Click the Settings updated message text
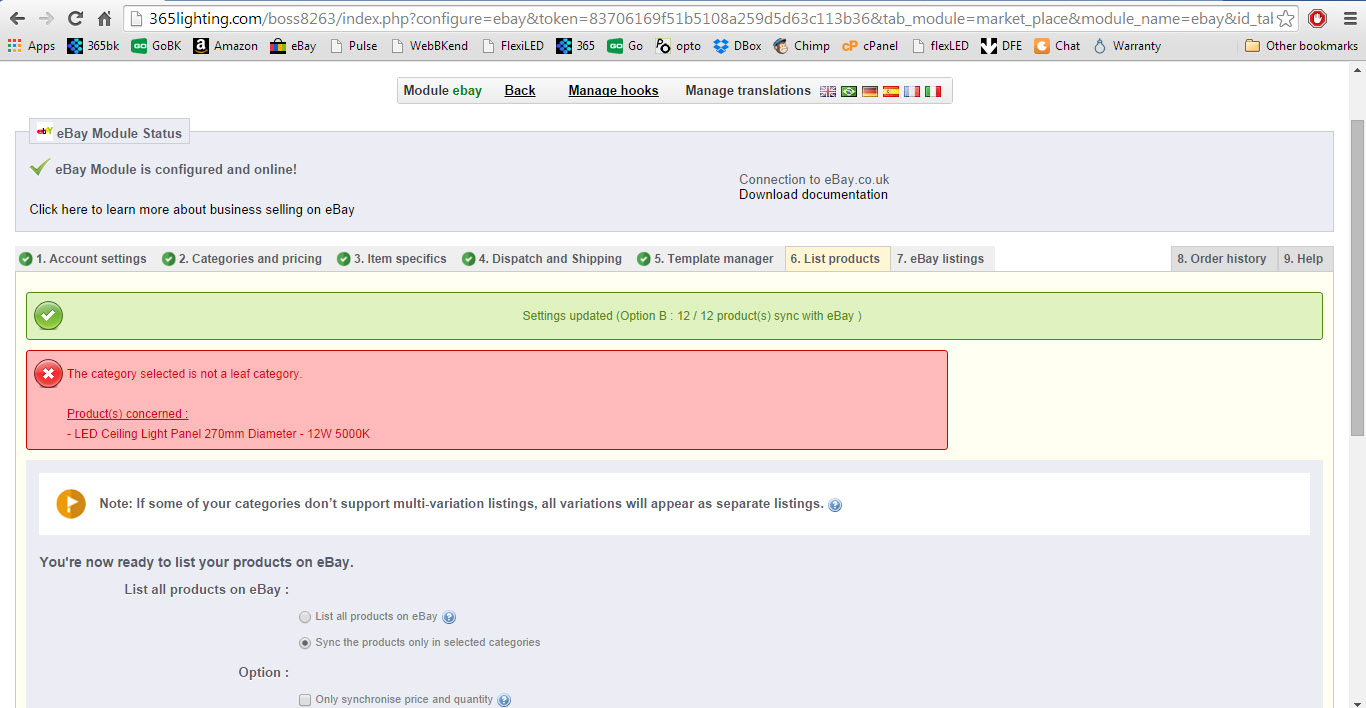 [x=692, y=316]
